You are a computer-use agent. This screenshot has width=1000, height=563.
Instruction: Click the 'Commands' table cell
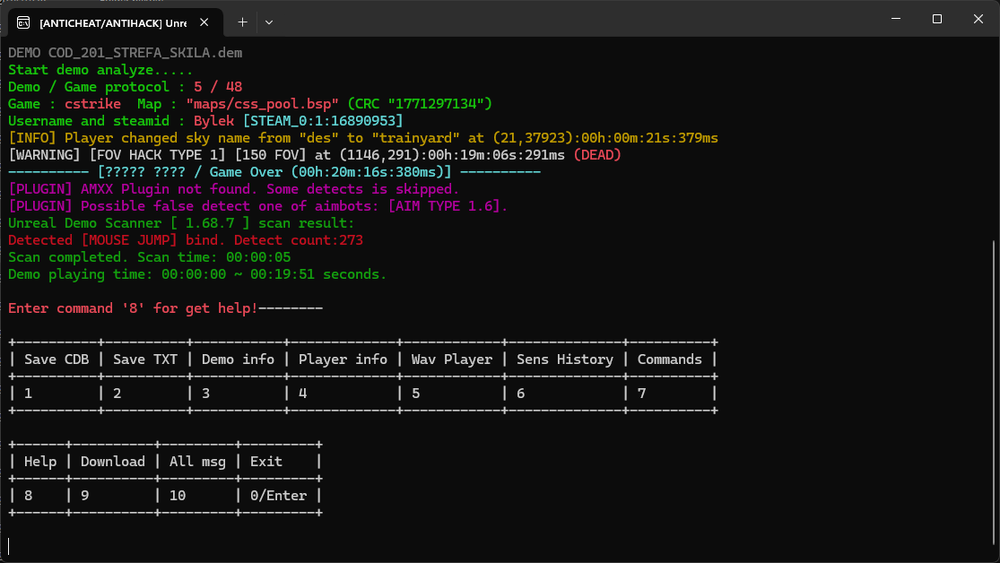(670, 360)
